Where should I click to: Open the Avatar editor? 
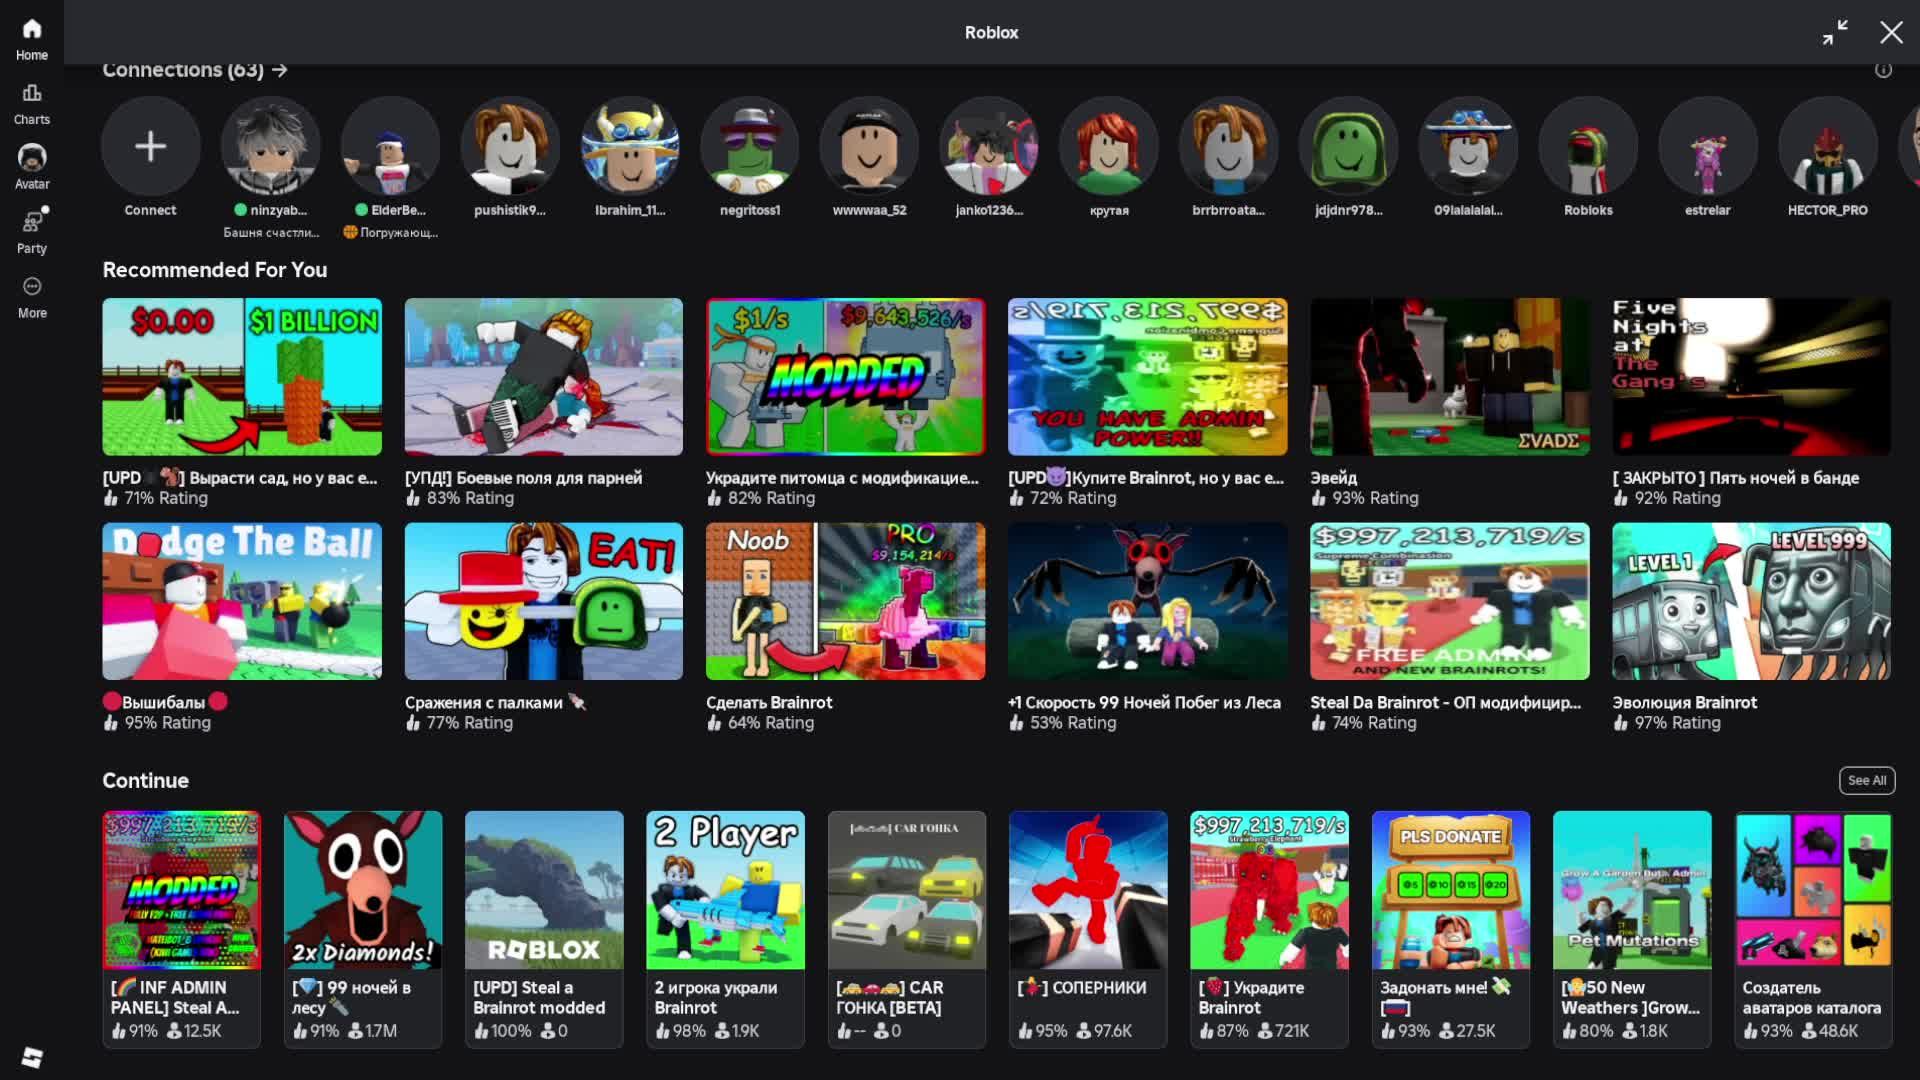tap(31, 168)
